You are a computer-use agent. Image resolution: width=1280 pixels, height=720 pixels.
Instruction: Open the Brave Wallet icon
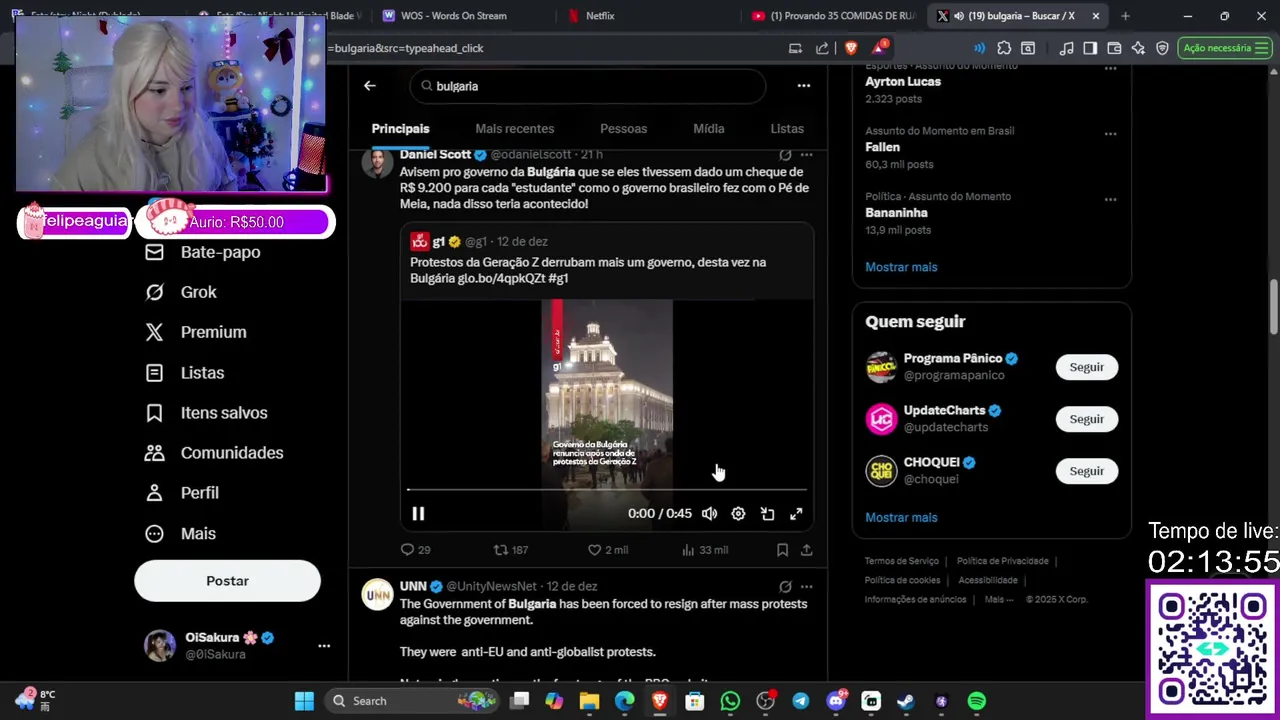1114,48
